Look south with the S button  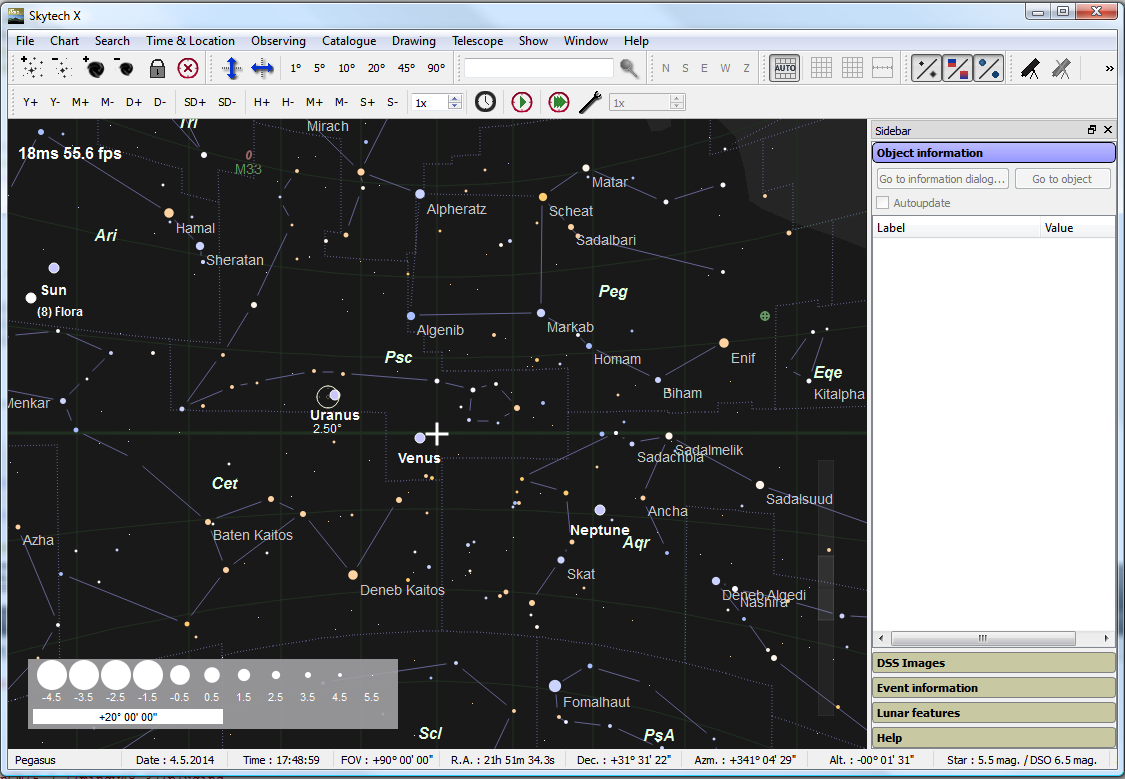[685, 68]
